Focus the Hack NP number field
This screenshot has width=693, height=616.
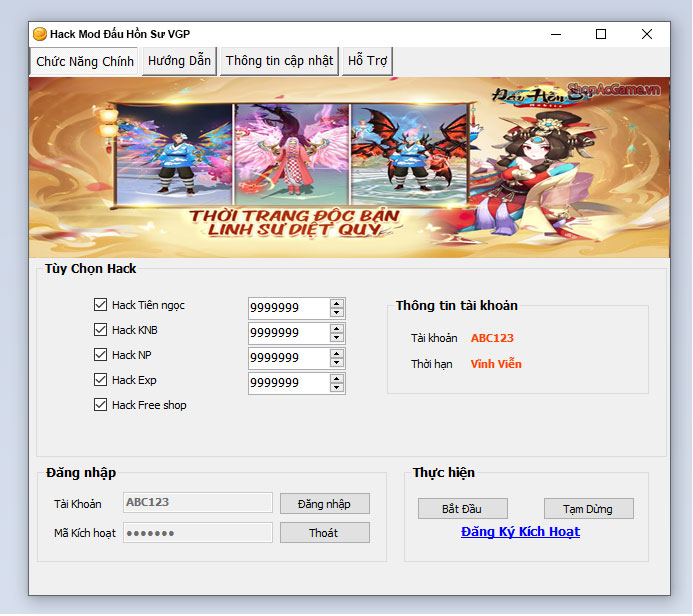point(289,358)
